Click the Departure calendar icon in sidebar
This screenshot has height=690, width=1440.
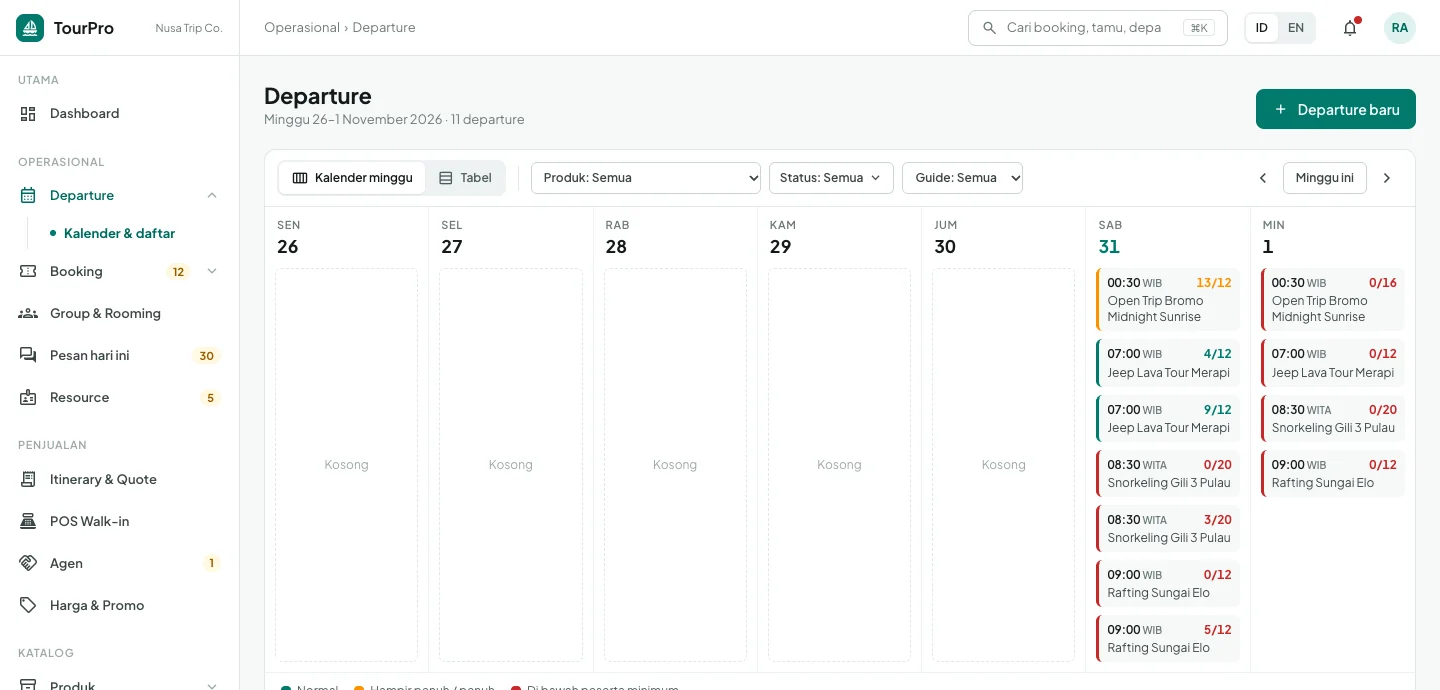(28, 196)
